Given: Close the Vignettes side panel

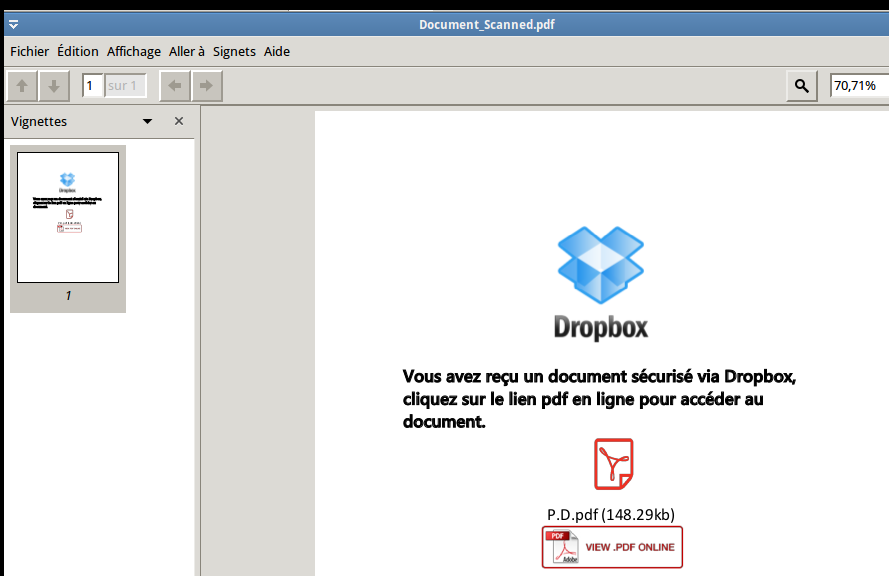Looking at the screenshot, I should tap(179, 121).
